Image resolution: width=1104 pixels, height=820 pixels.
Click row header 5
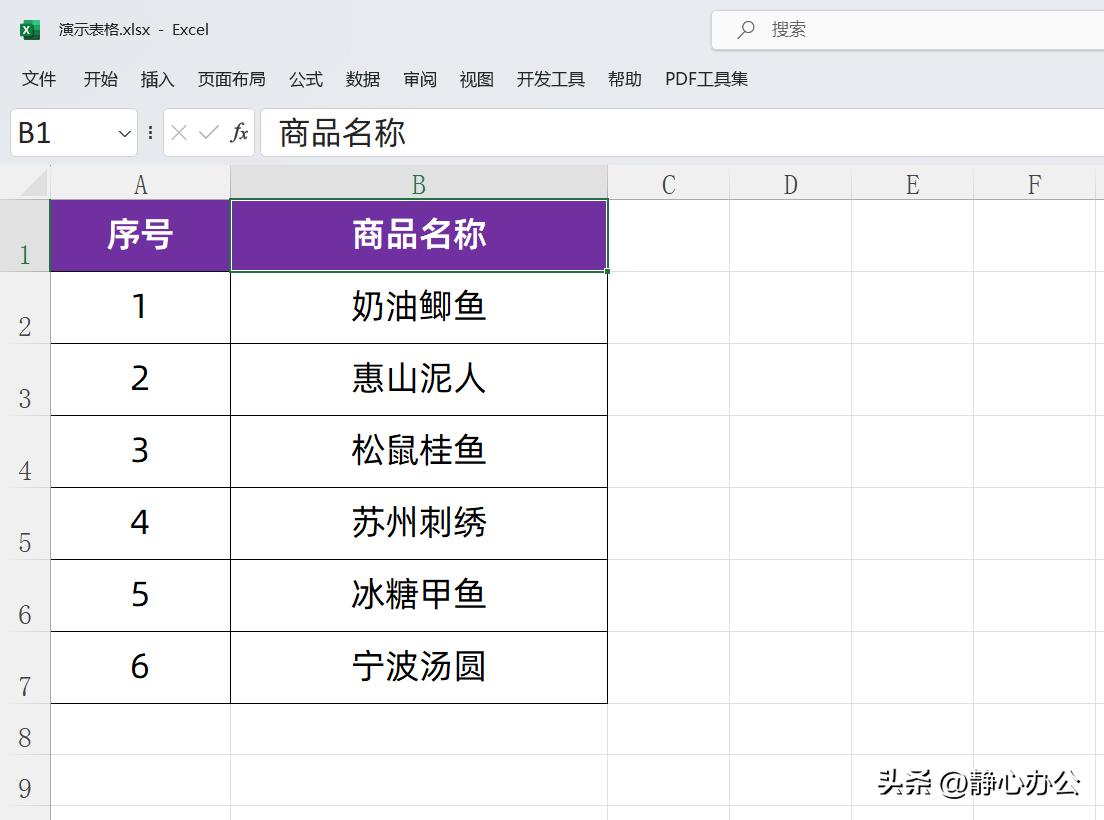27,523
